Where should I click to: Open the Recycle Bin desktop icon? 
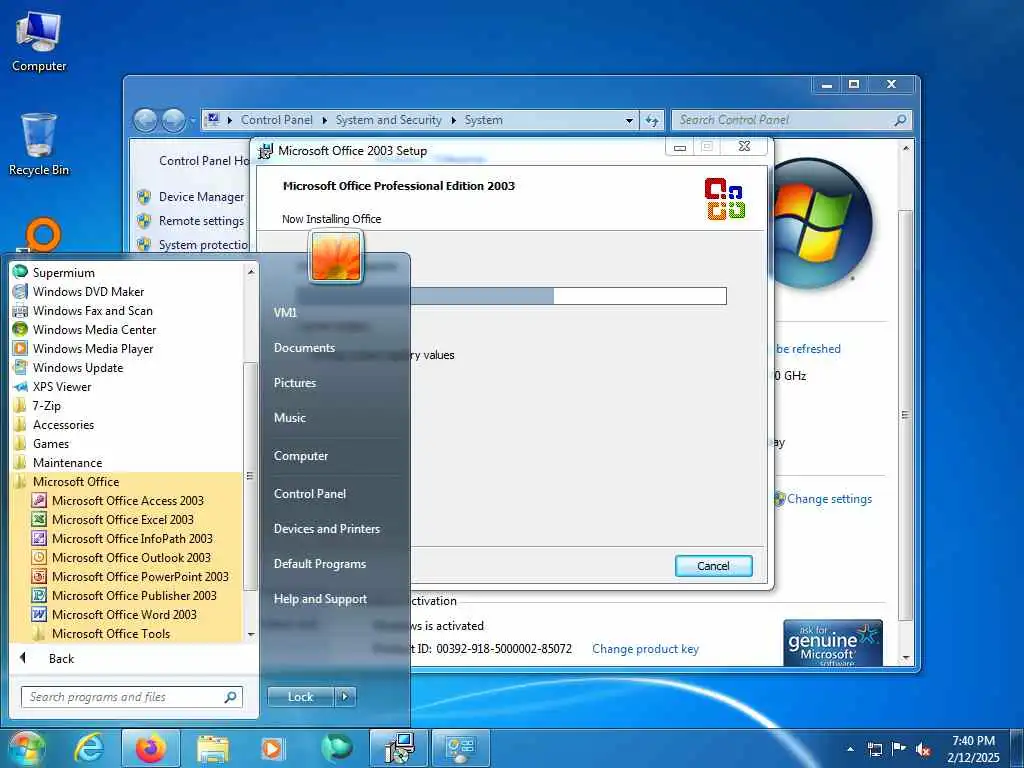[x=39, y=145]
